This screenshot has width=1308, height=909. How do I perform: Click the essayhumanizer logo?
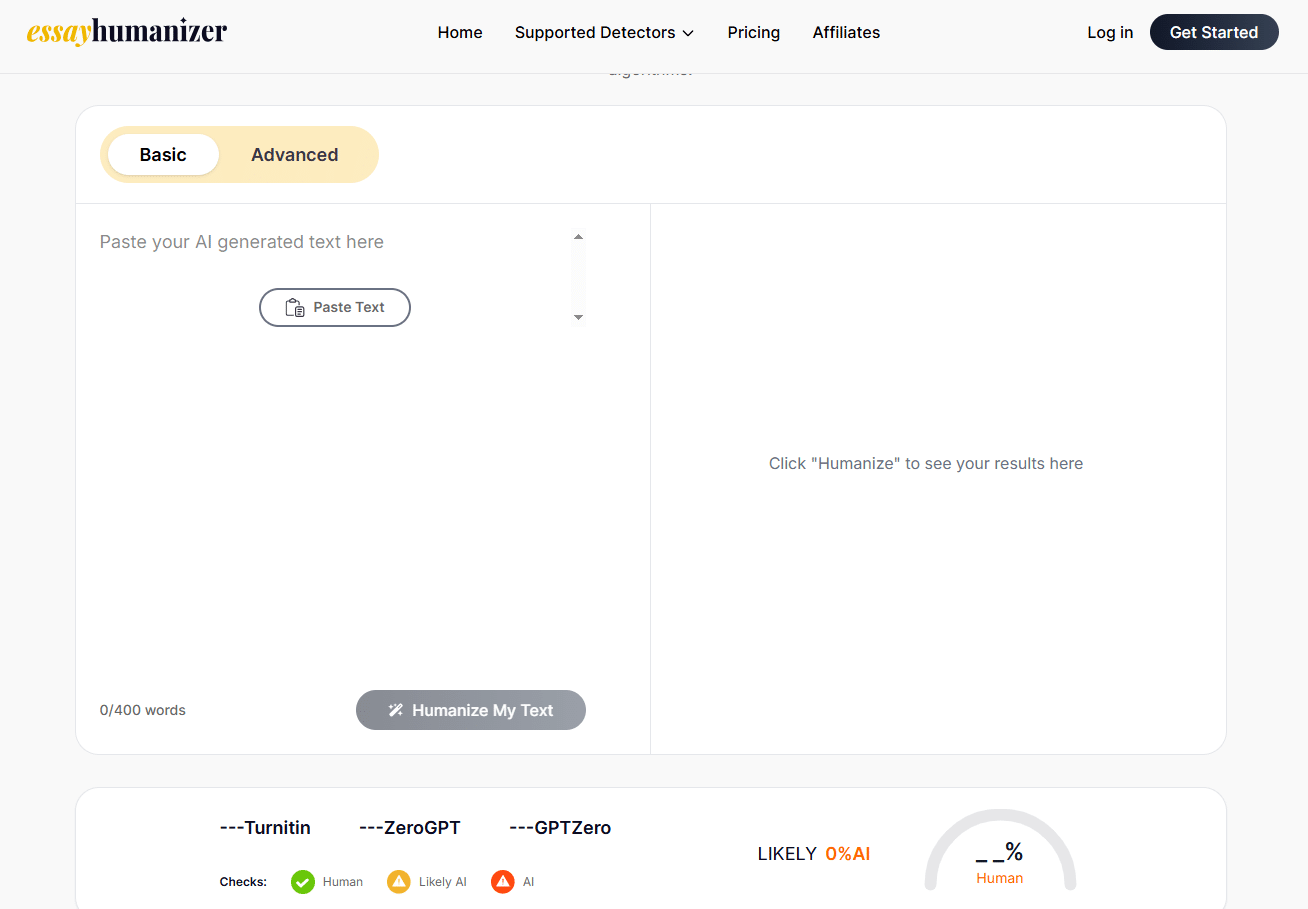(x=127, y=32)
